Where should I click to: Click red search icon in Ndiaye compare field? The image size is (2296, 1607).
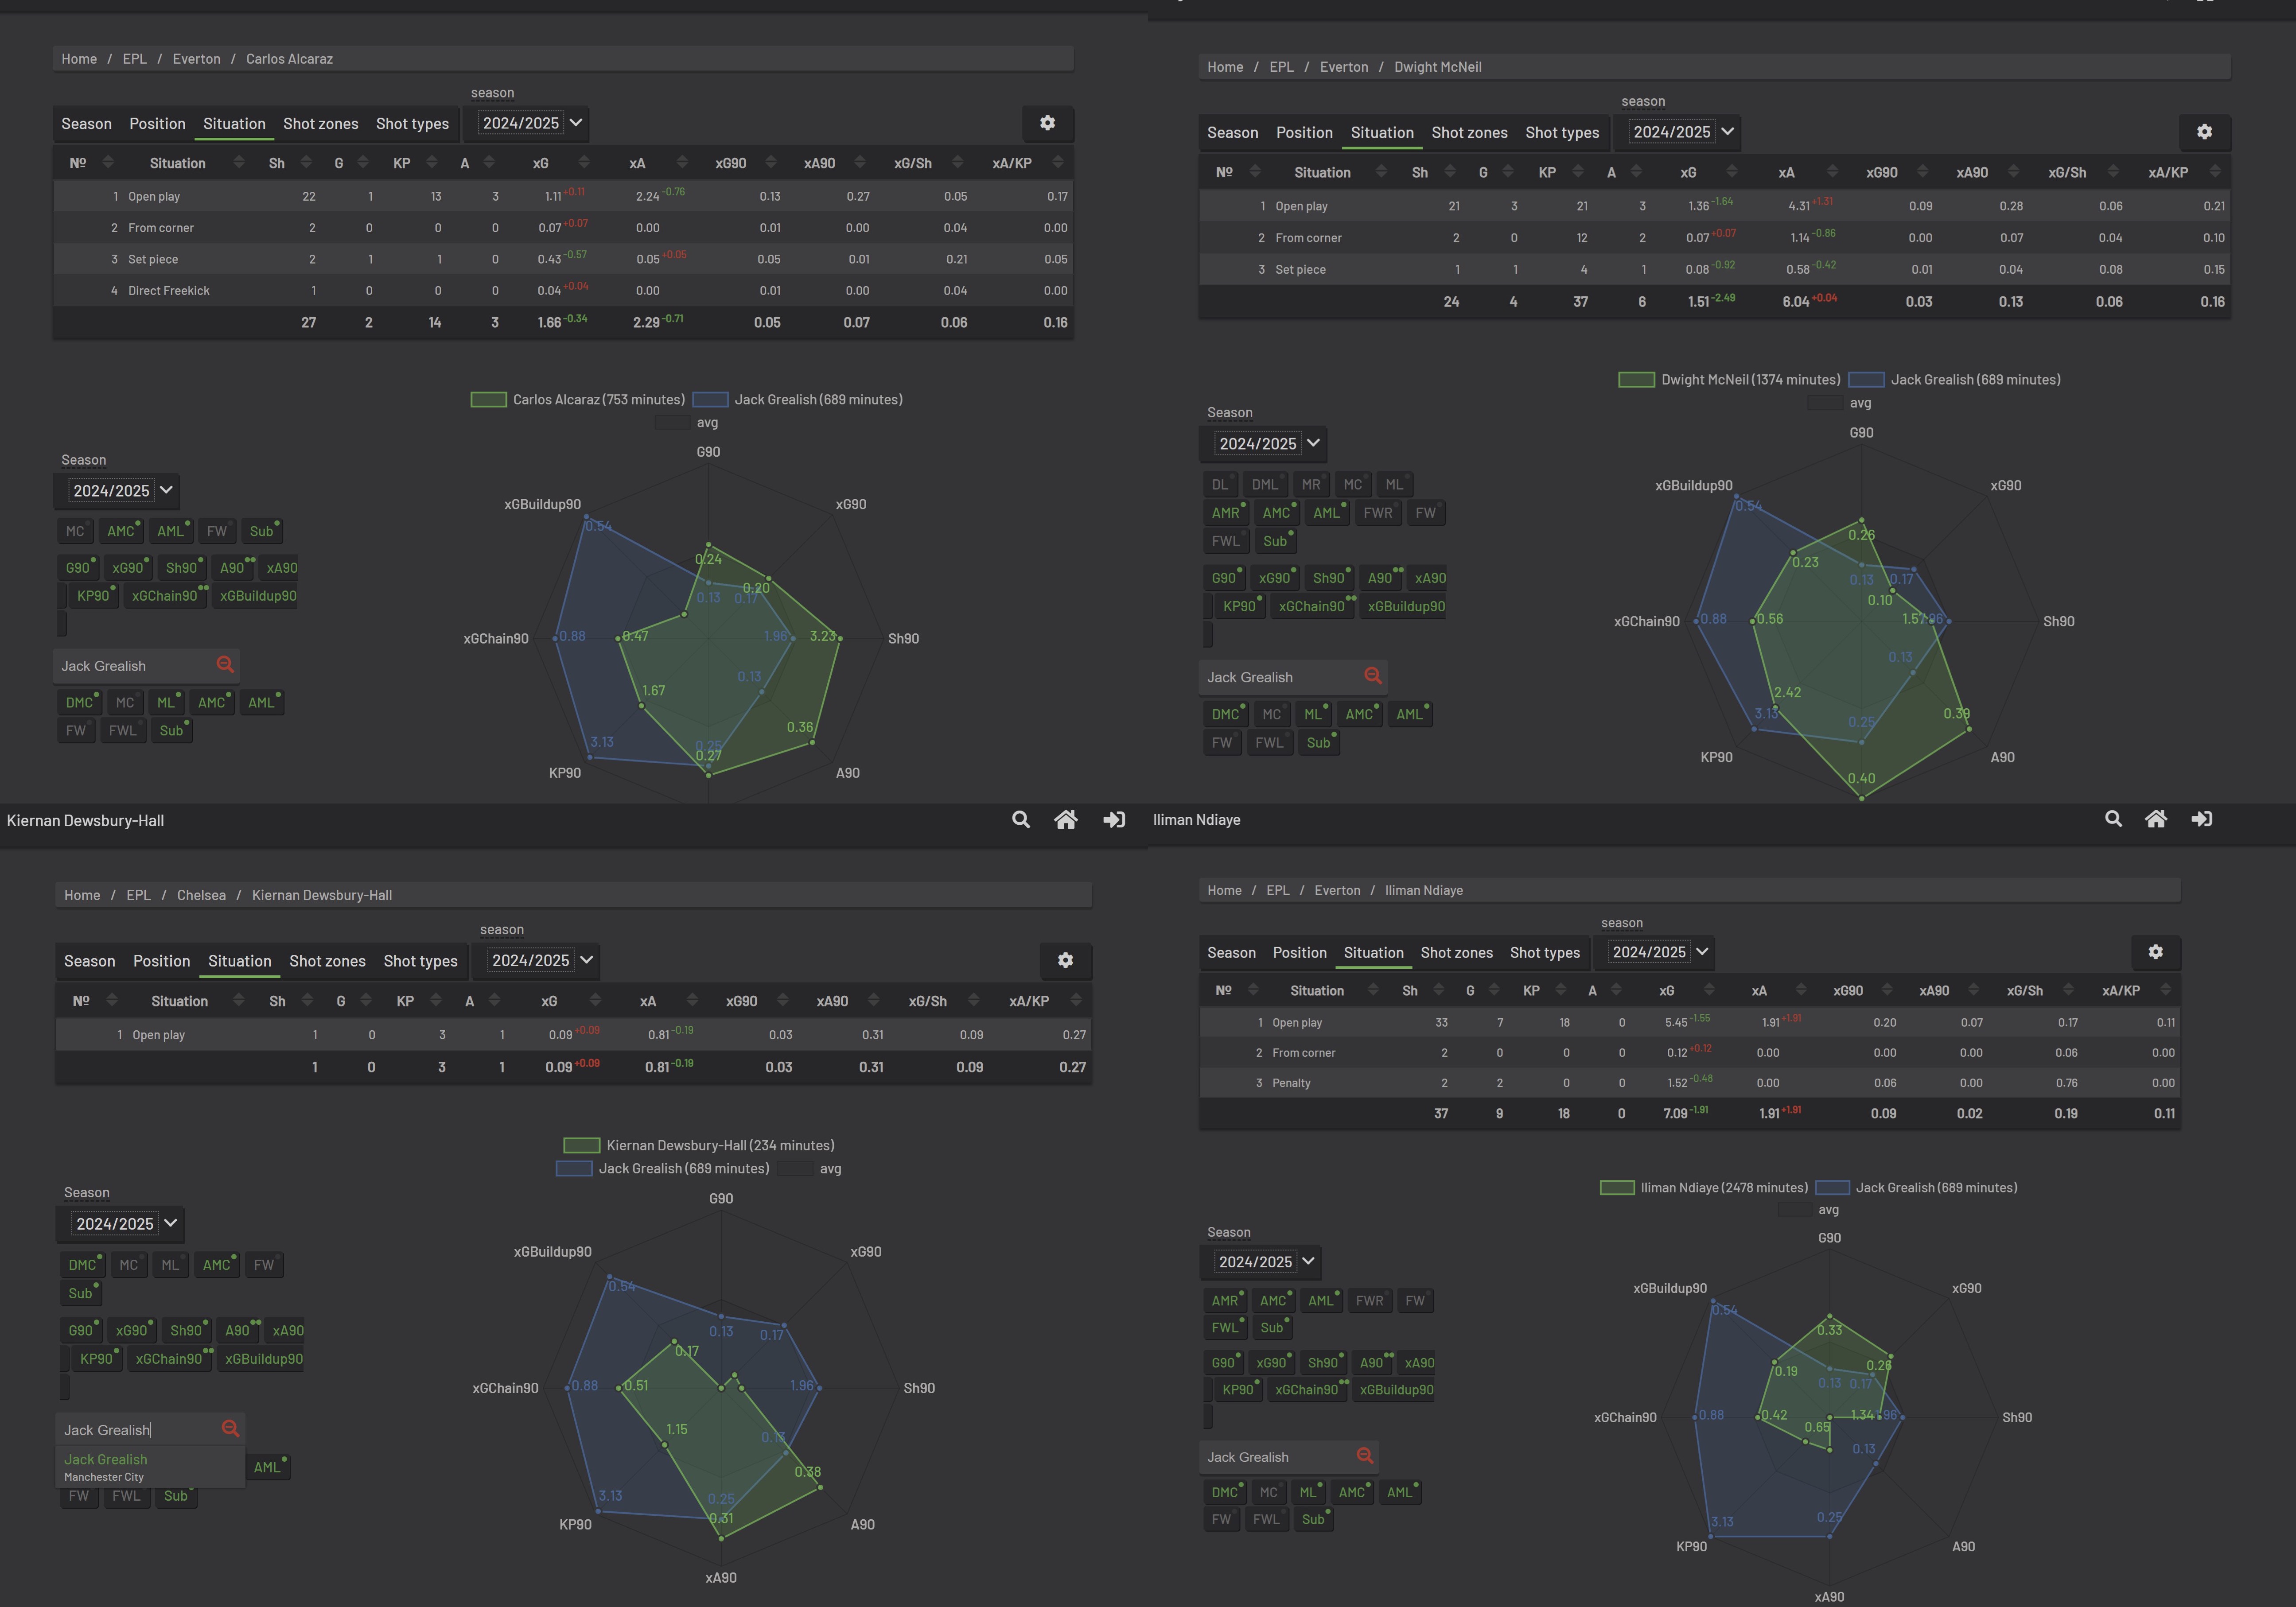click(1365, 1456)
